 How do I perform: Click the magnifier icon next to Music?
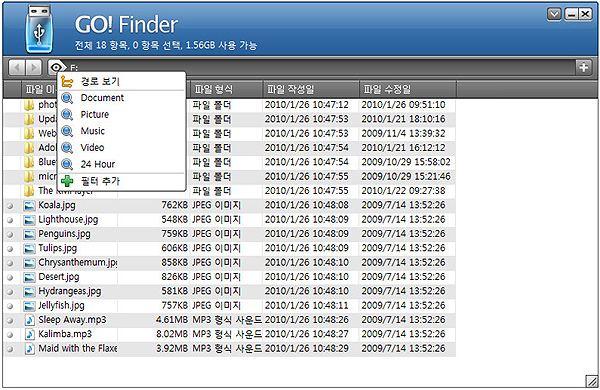(67, 131)
